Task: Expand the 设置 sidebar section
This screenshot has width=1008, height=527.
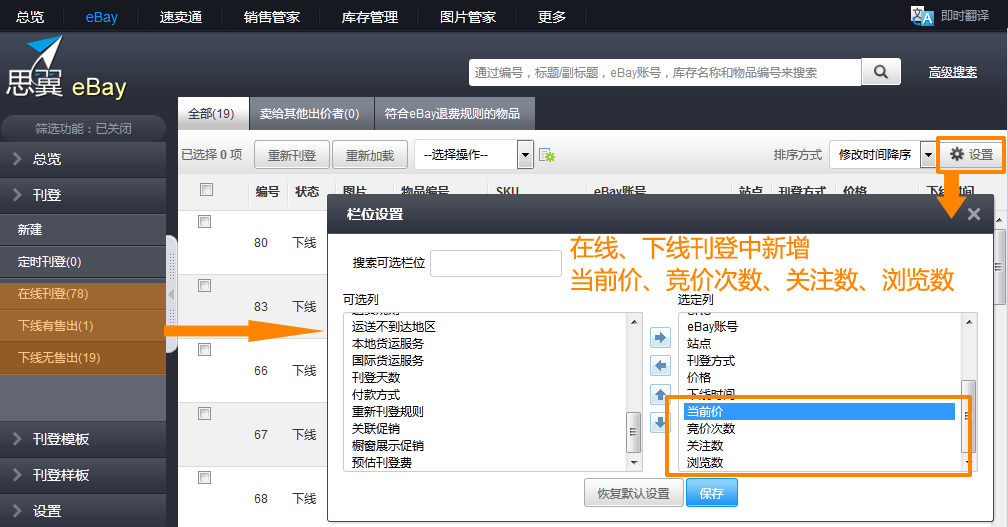Action: (x=83, y=511)
